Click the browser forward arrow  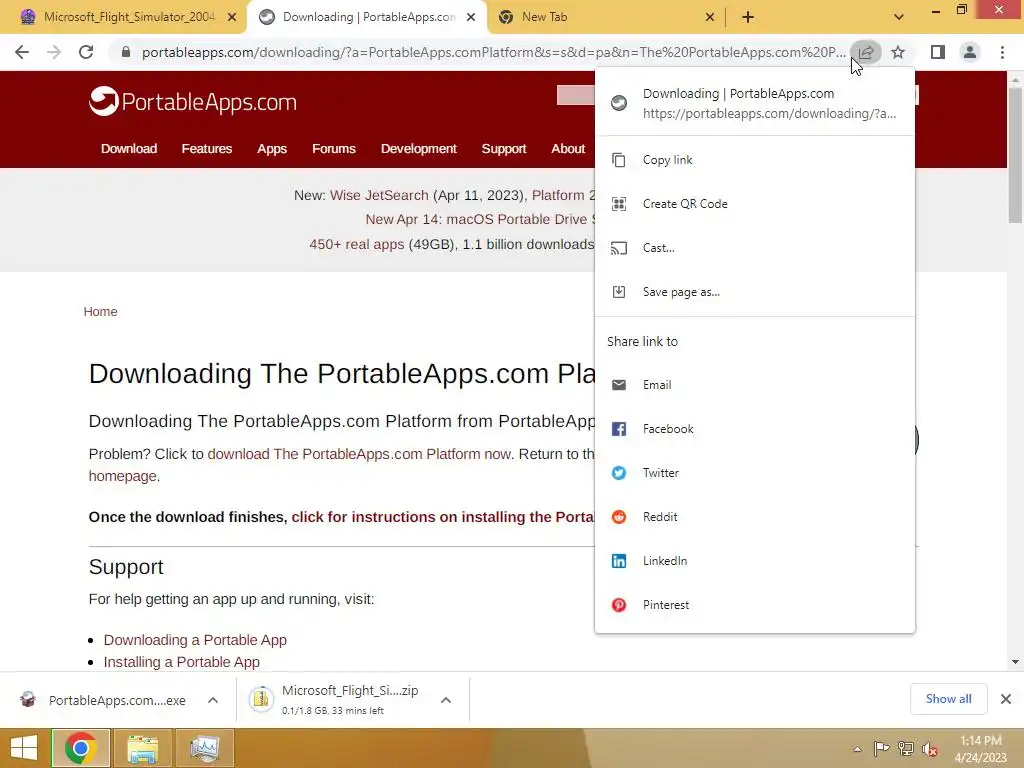click(x=54, y=52)
